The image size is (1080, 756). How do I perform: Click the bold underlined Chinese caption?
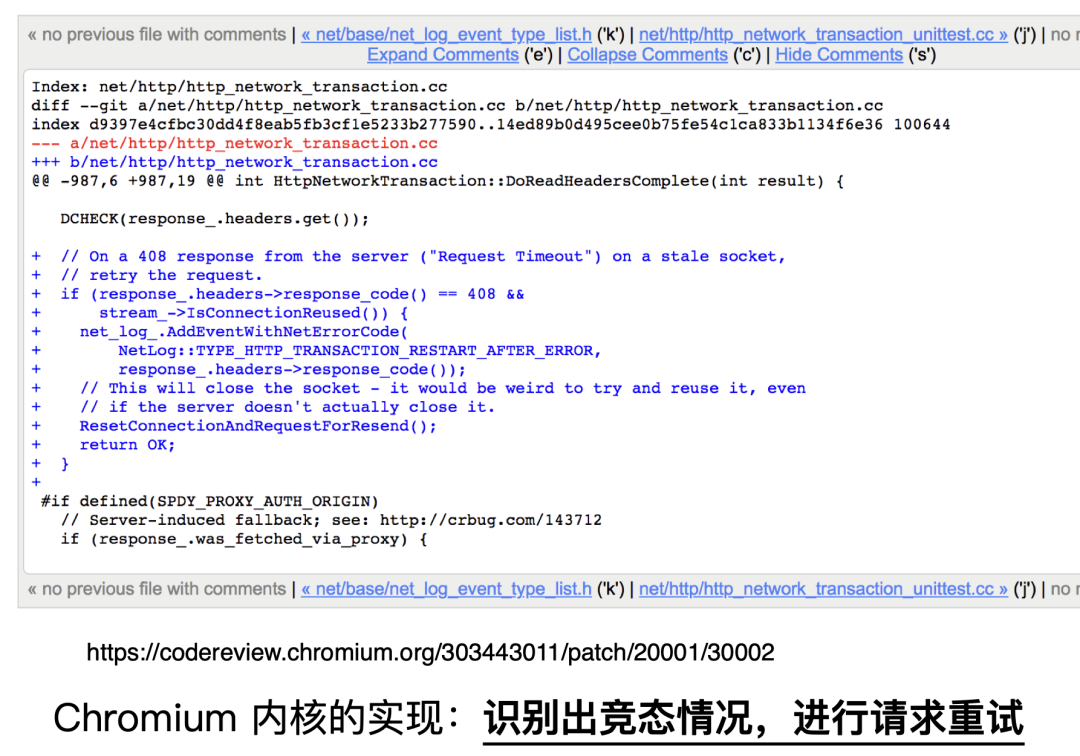(x=754, y=718)
